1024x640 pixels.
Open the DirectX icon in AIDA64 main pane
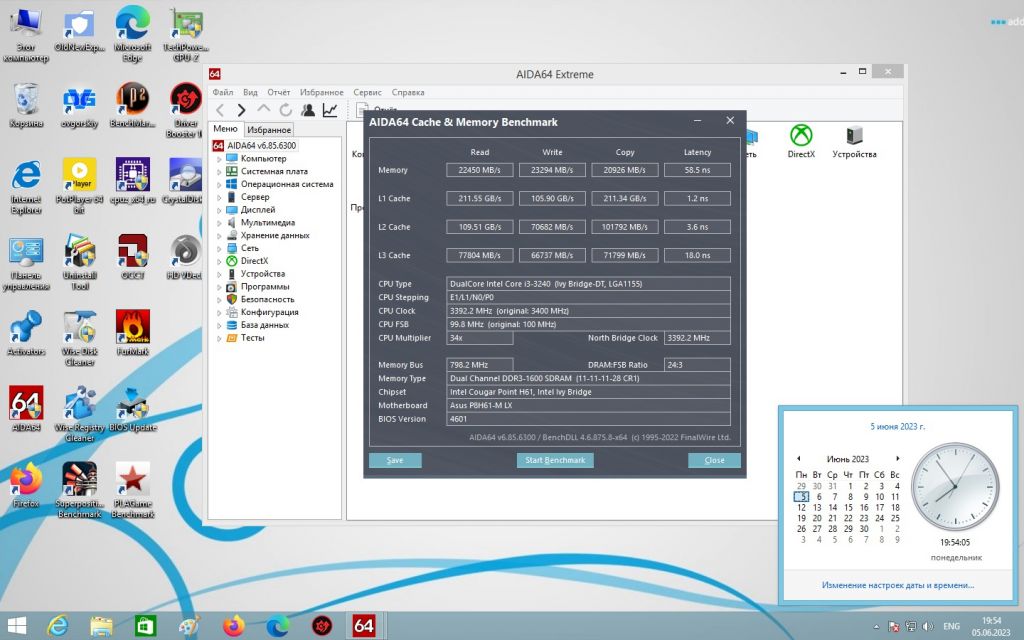[801, 141]
